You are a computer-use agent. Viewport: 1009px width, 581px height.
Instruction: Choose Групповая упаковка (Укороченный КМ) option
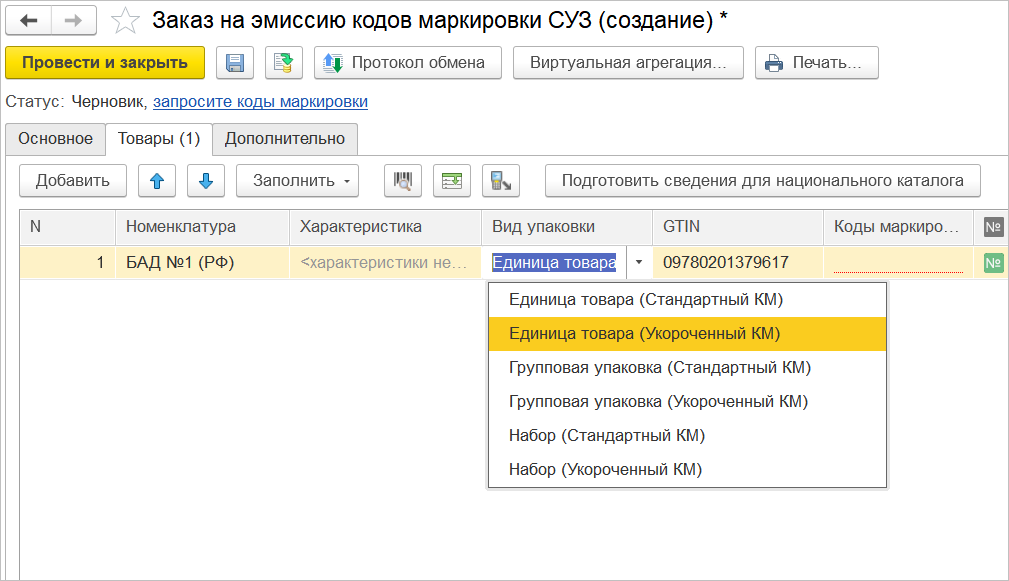pyautogui.click(x=657, y=402)
